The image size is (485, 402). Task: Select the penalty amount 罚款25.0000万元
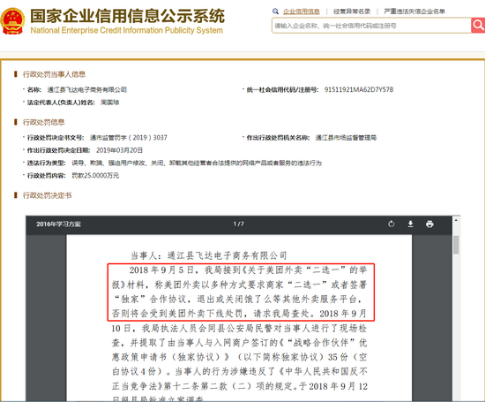tap(95, 176)
